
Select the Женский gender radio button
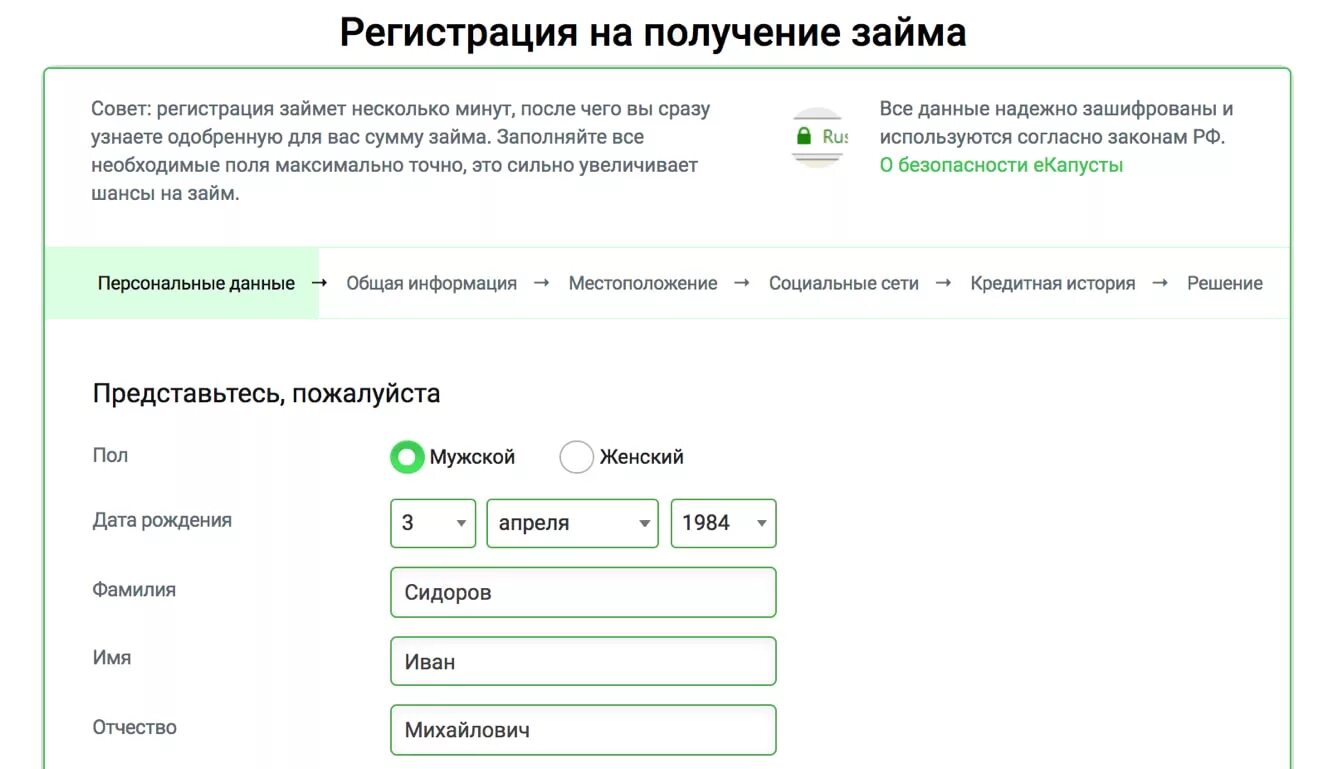(x=576, y=457)
